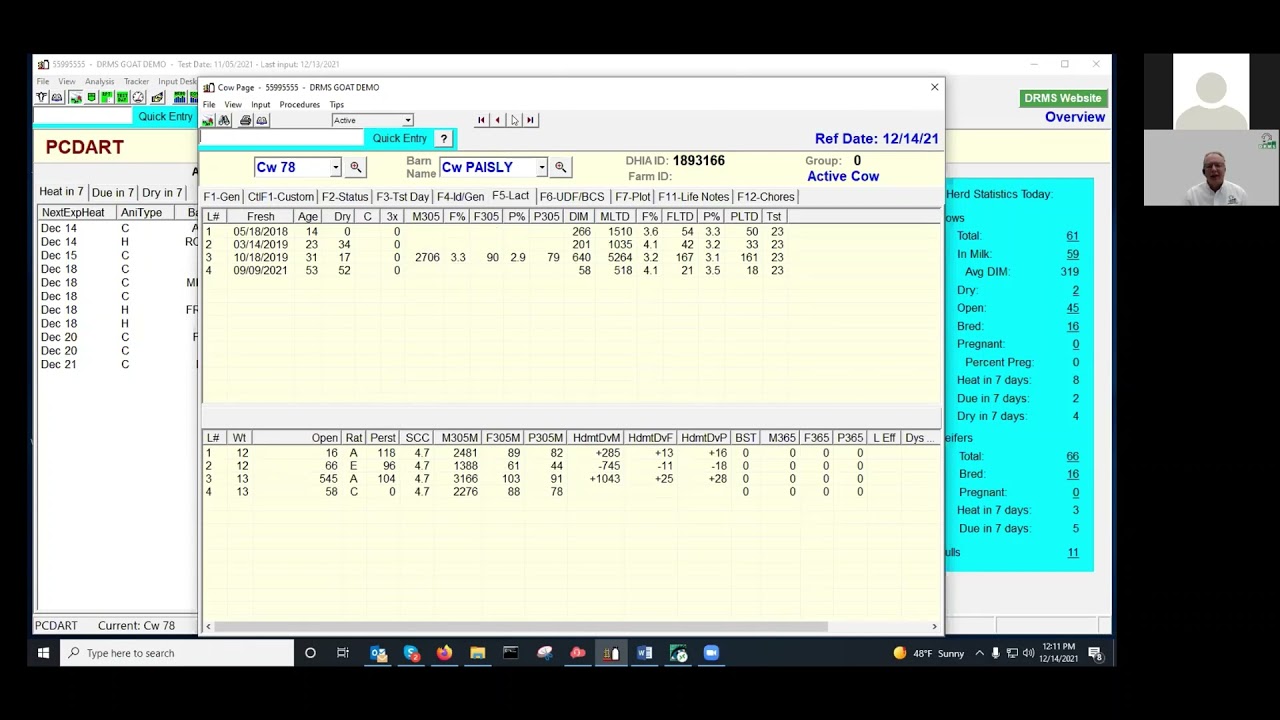The image size is (1280, 720).
Task: Switch to F3-Tst Day tab
Action: click(403, 197)
